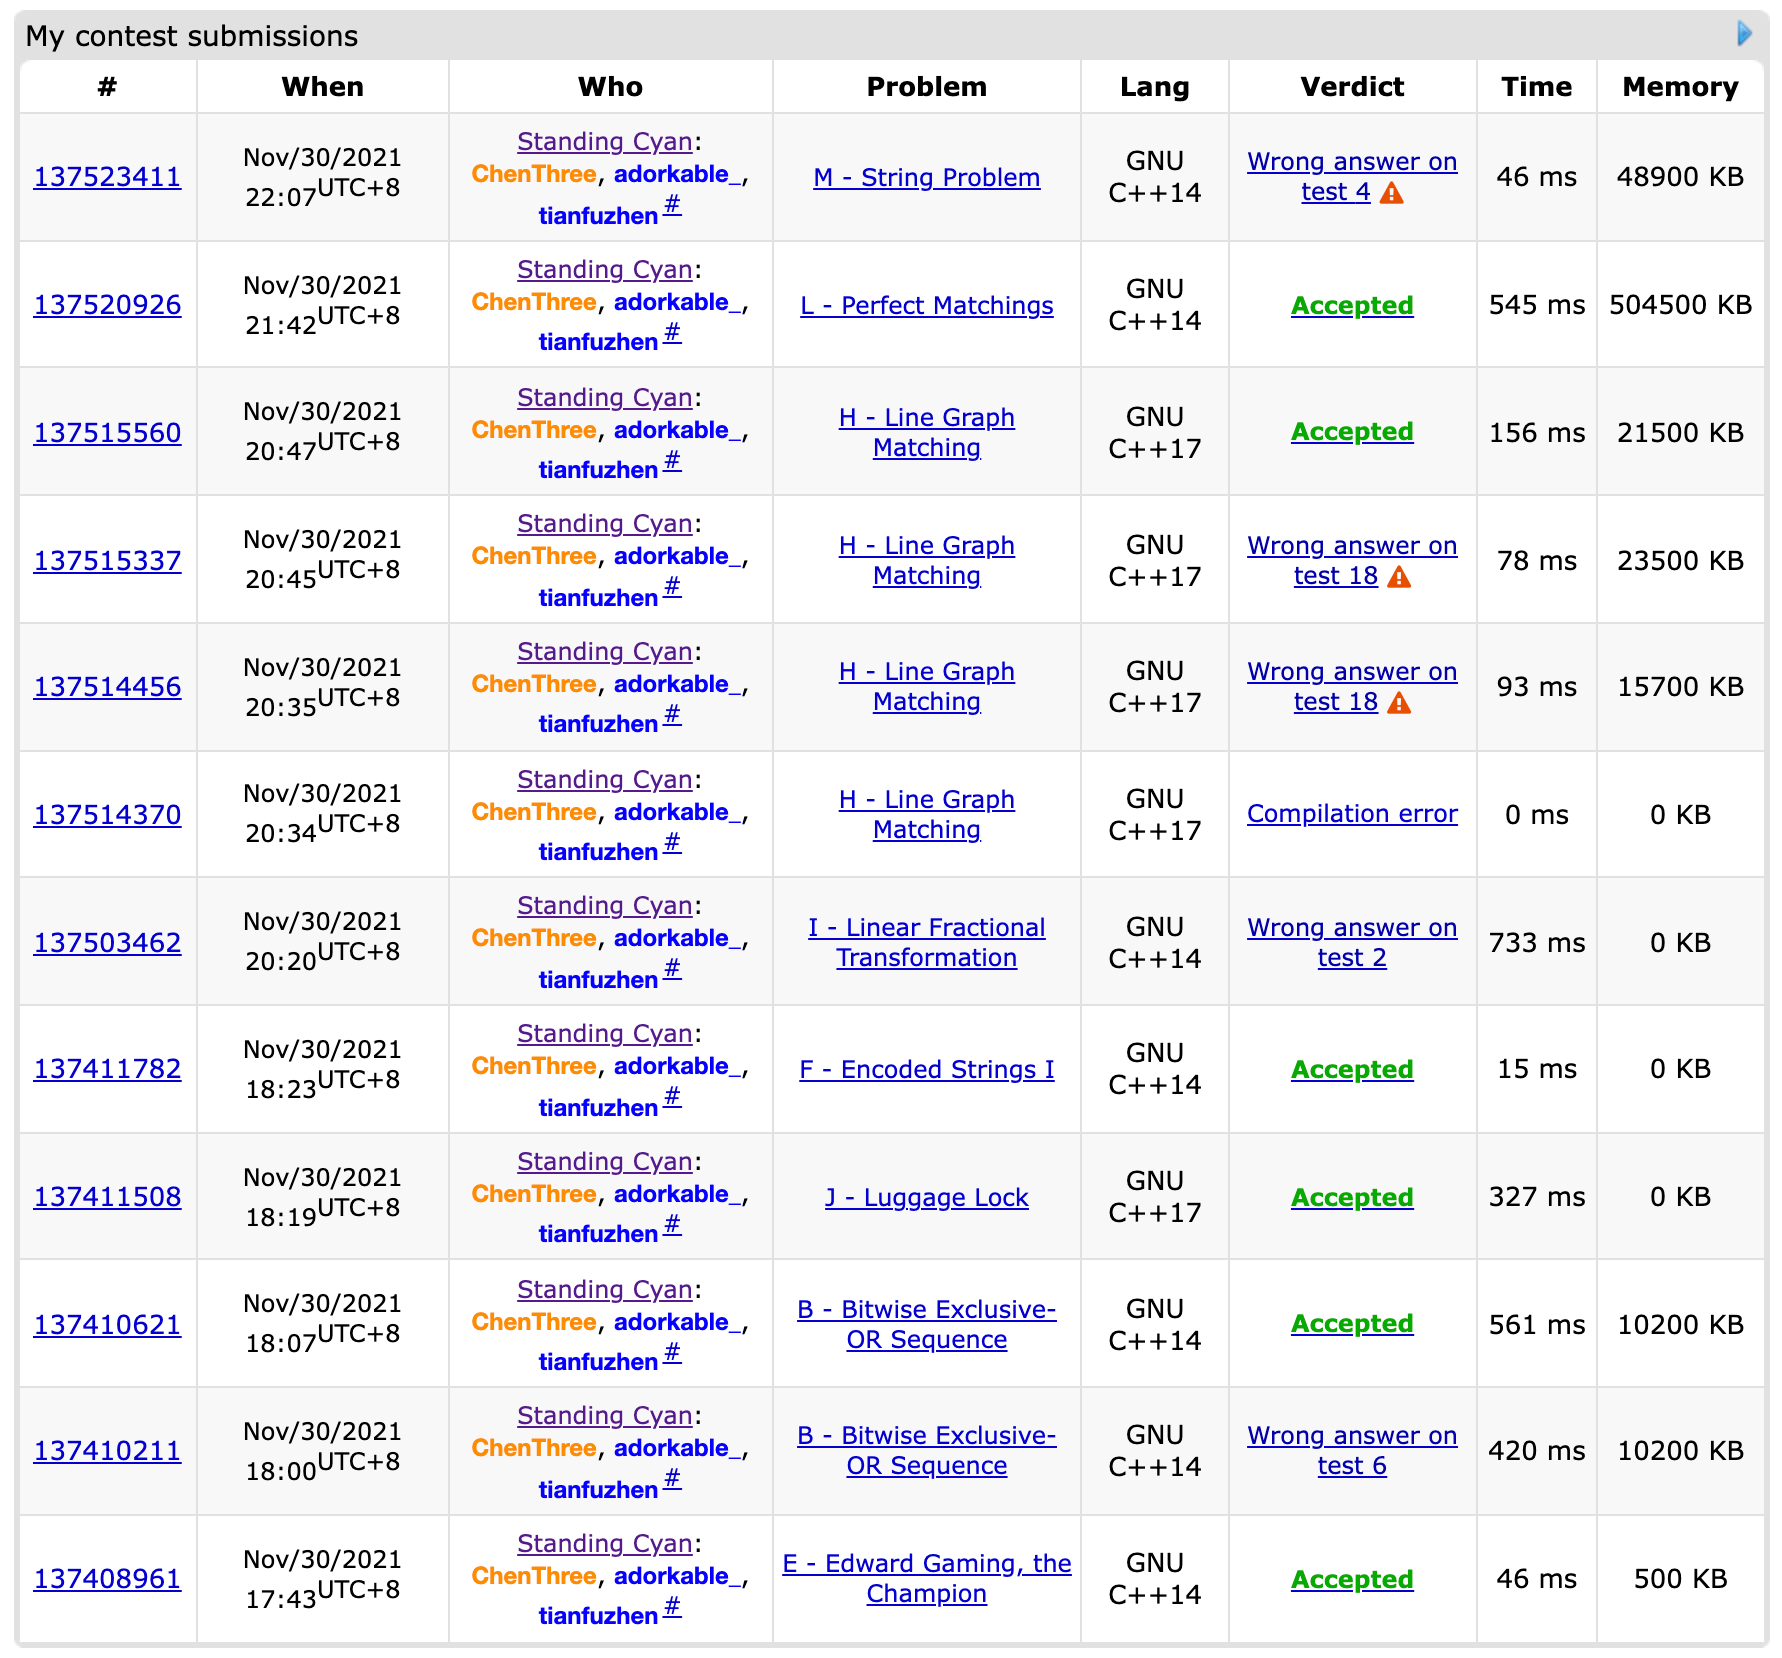Click warning triangle in submission 137514456's row
This screenshot has width=1782, height=1658.
pyautogui.click(x=1399, y=703)
